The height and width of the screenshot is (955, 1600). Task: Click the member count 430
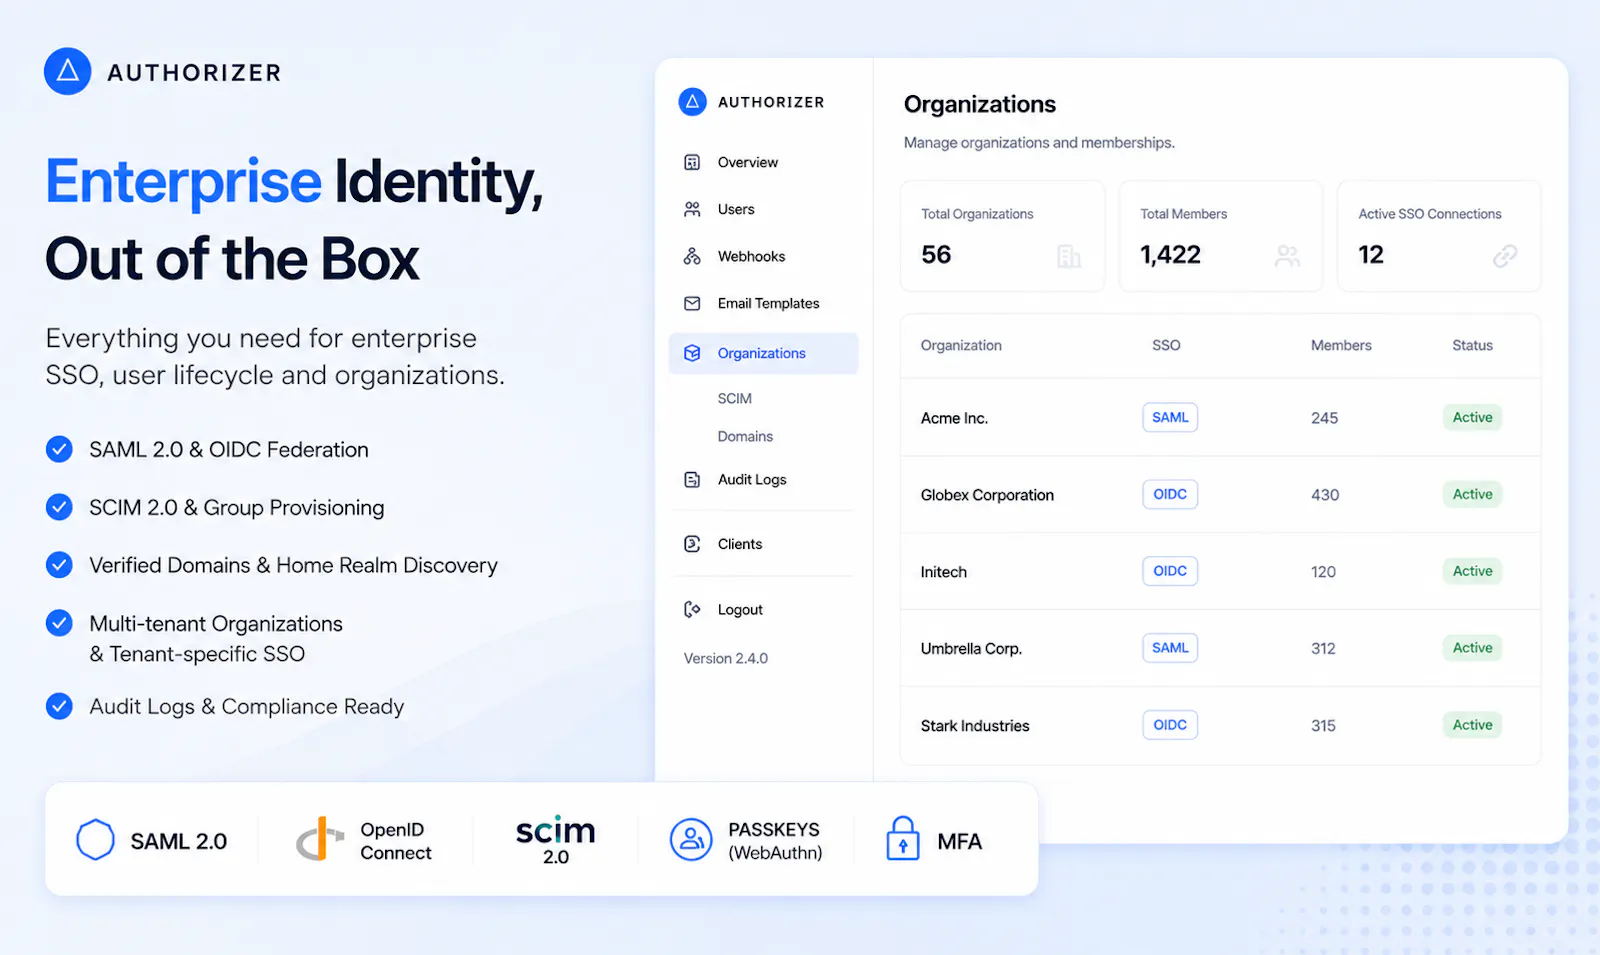tap(1325, 495)
